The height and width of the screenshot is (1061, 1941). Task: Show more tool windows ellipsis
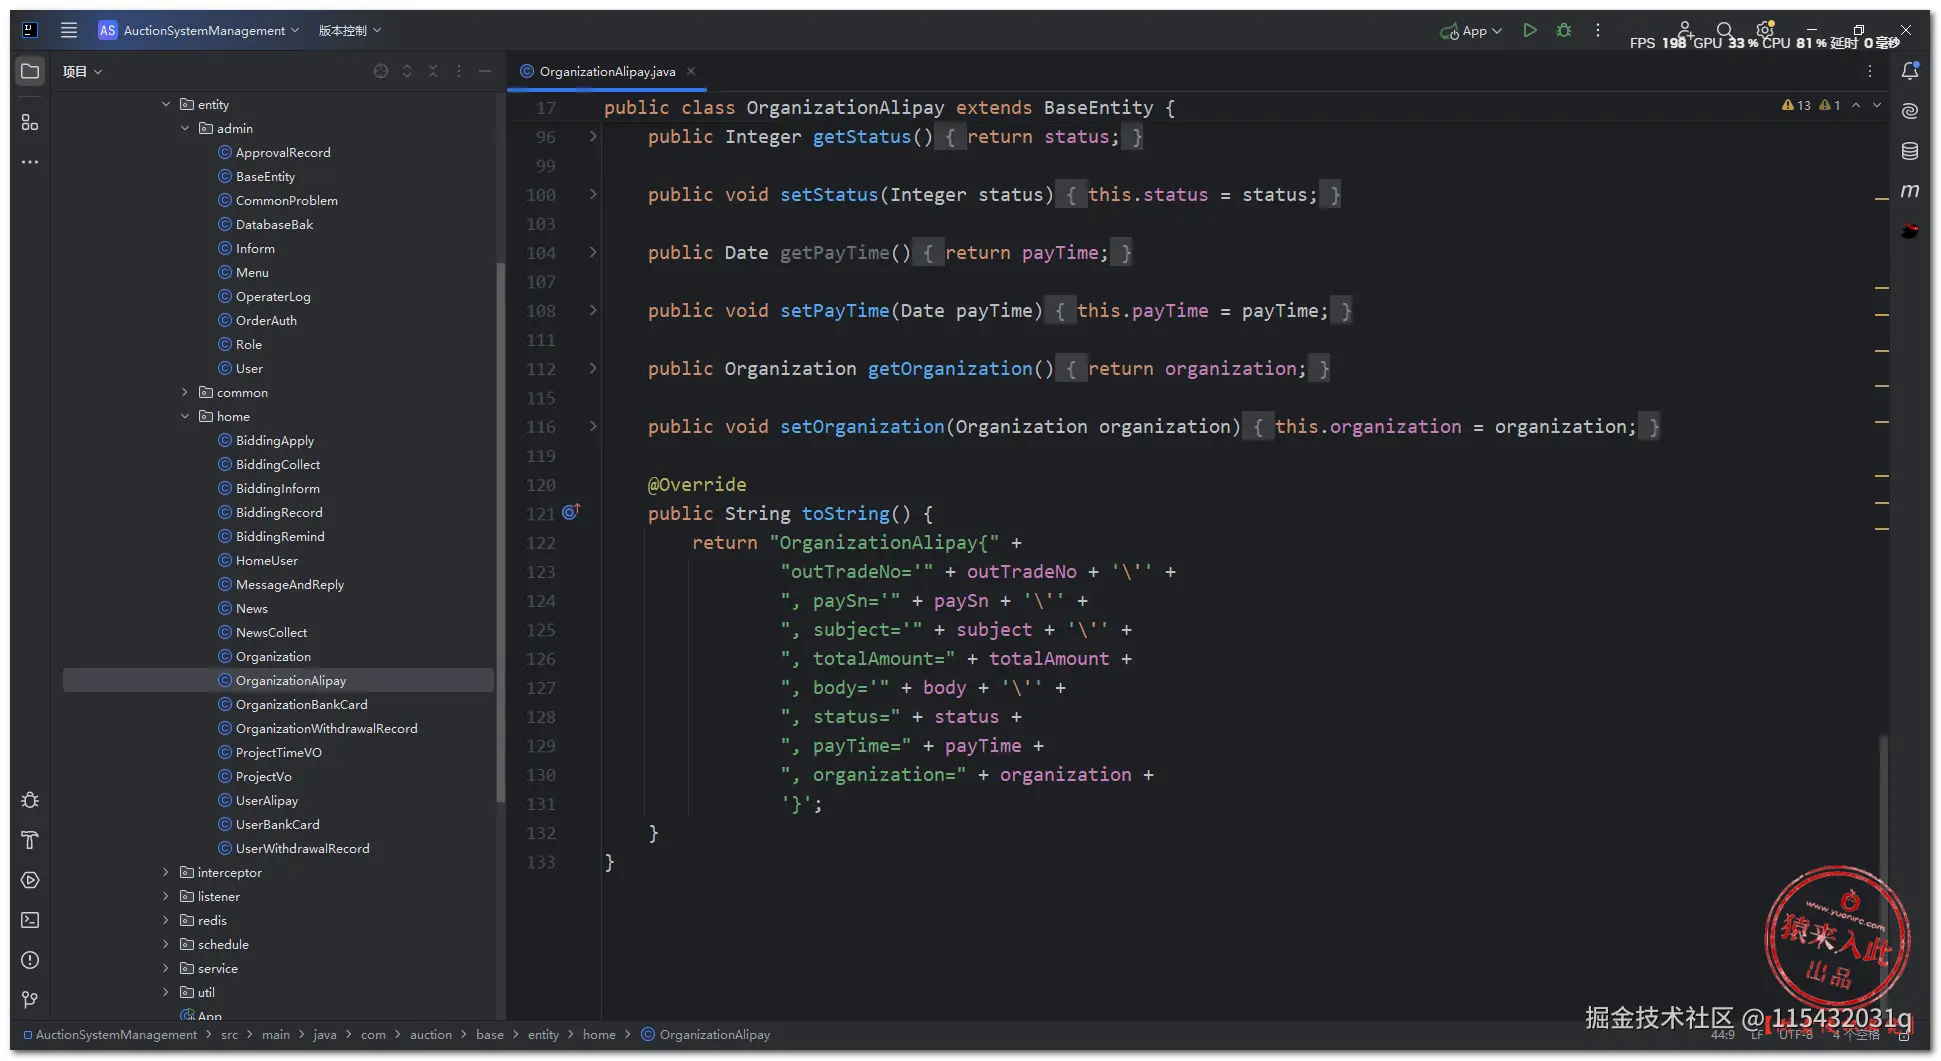(30, 162)
